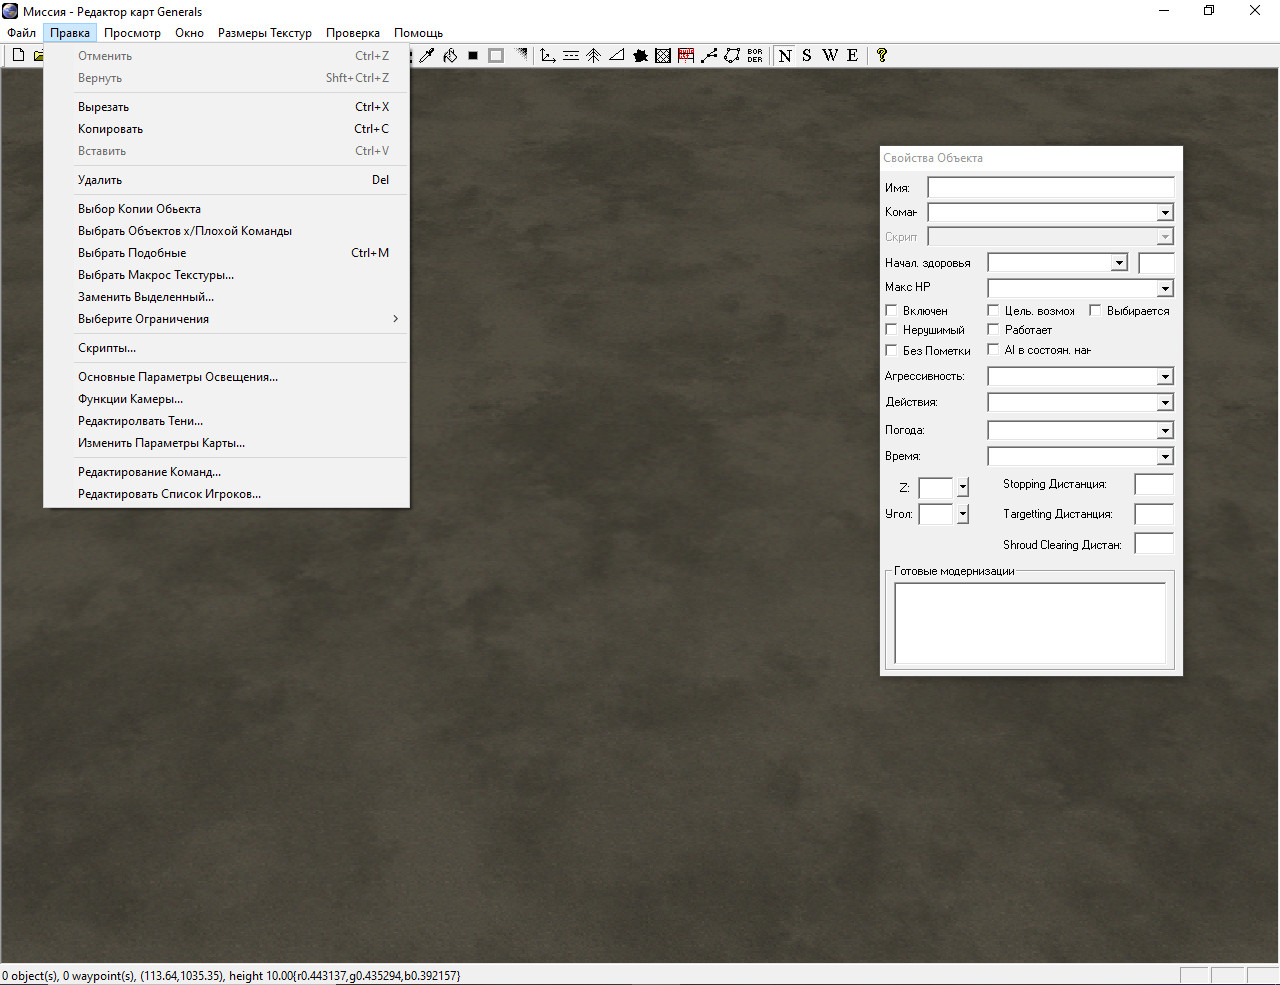Viewport: 1280px width, 985px height.
Task: Click the tree placement tool icon
Action: click(x=594, y=56)
